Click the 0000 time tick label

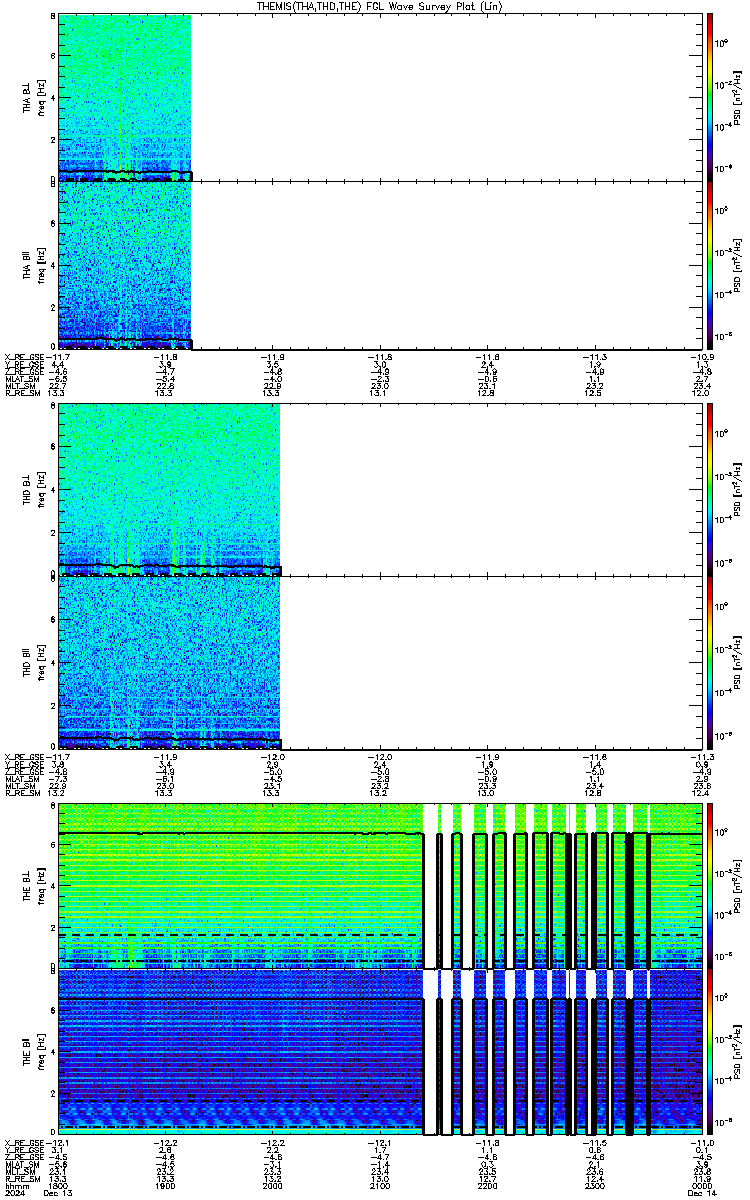[x=702, y=1185]
